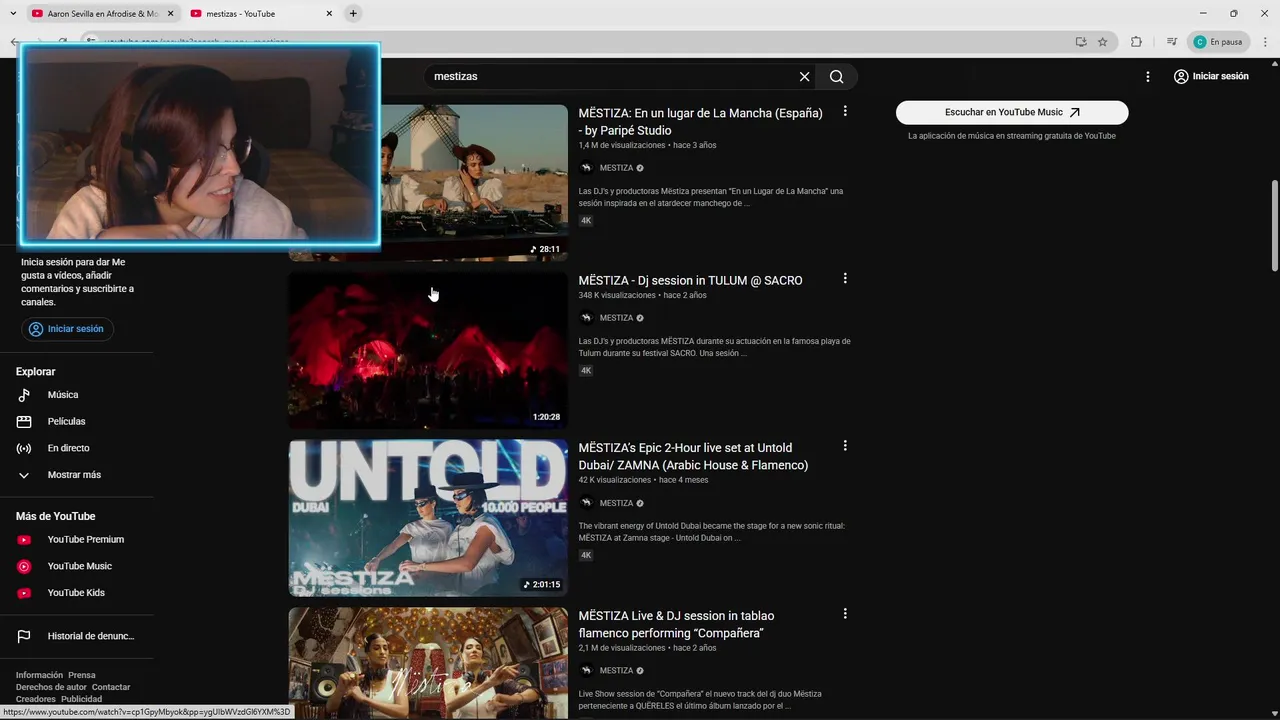Open browser extensions puzzle icon

(1136, 42)
